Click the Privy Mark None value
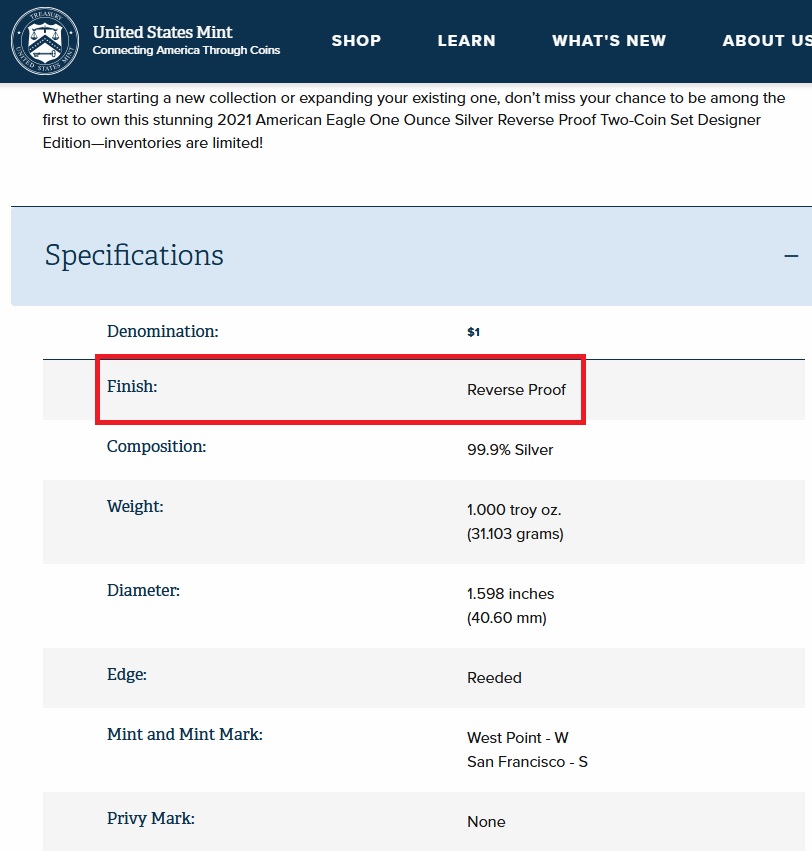Image resolution: width=812 pixels, height=851 pixels. coord(486,822)
